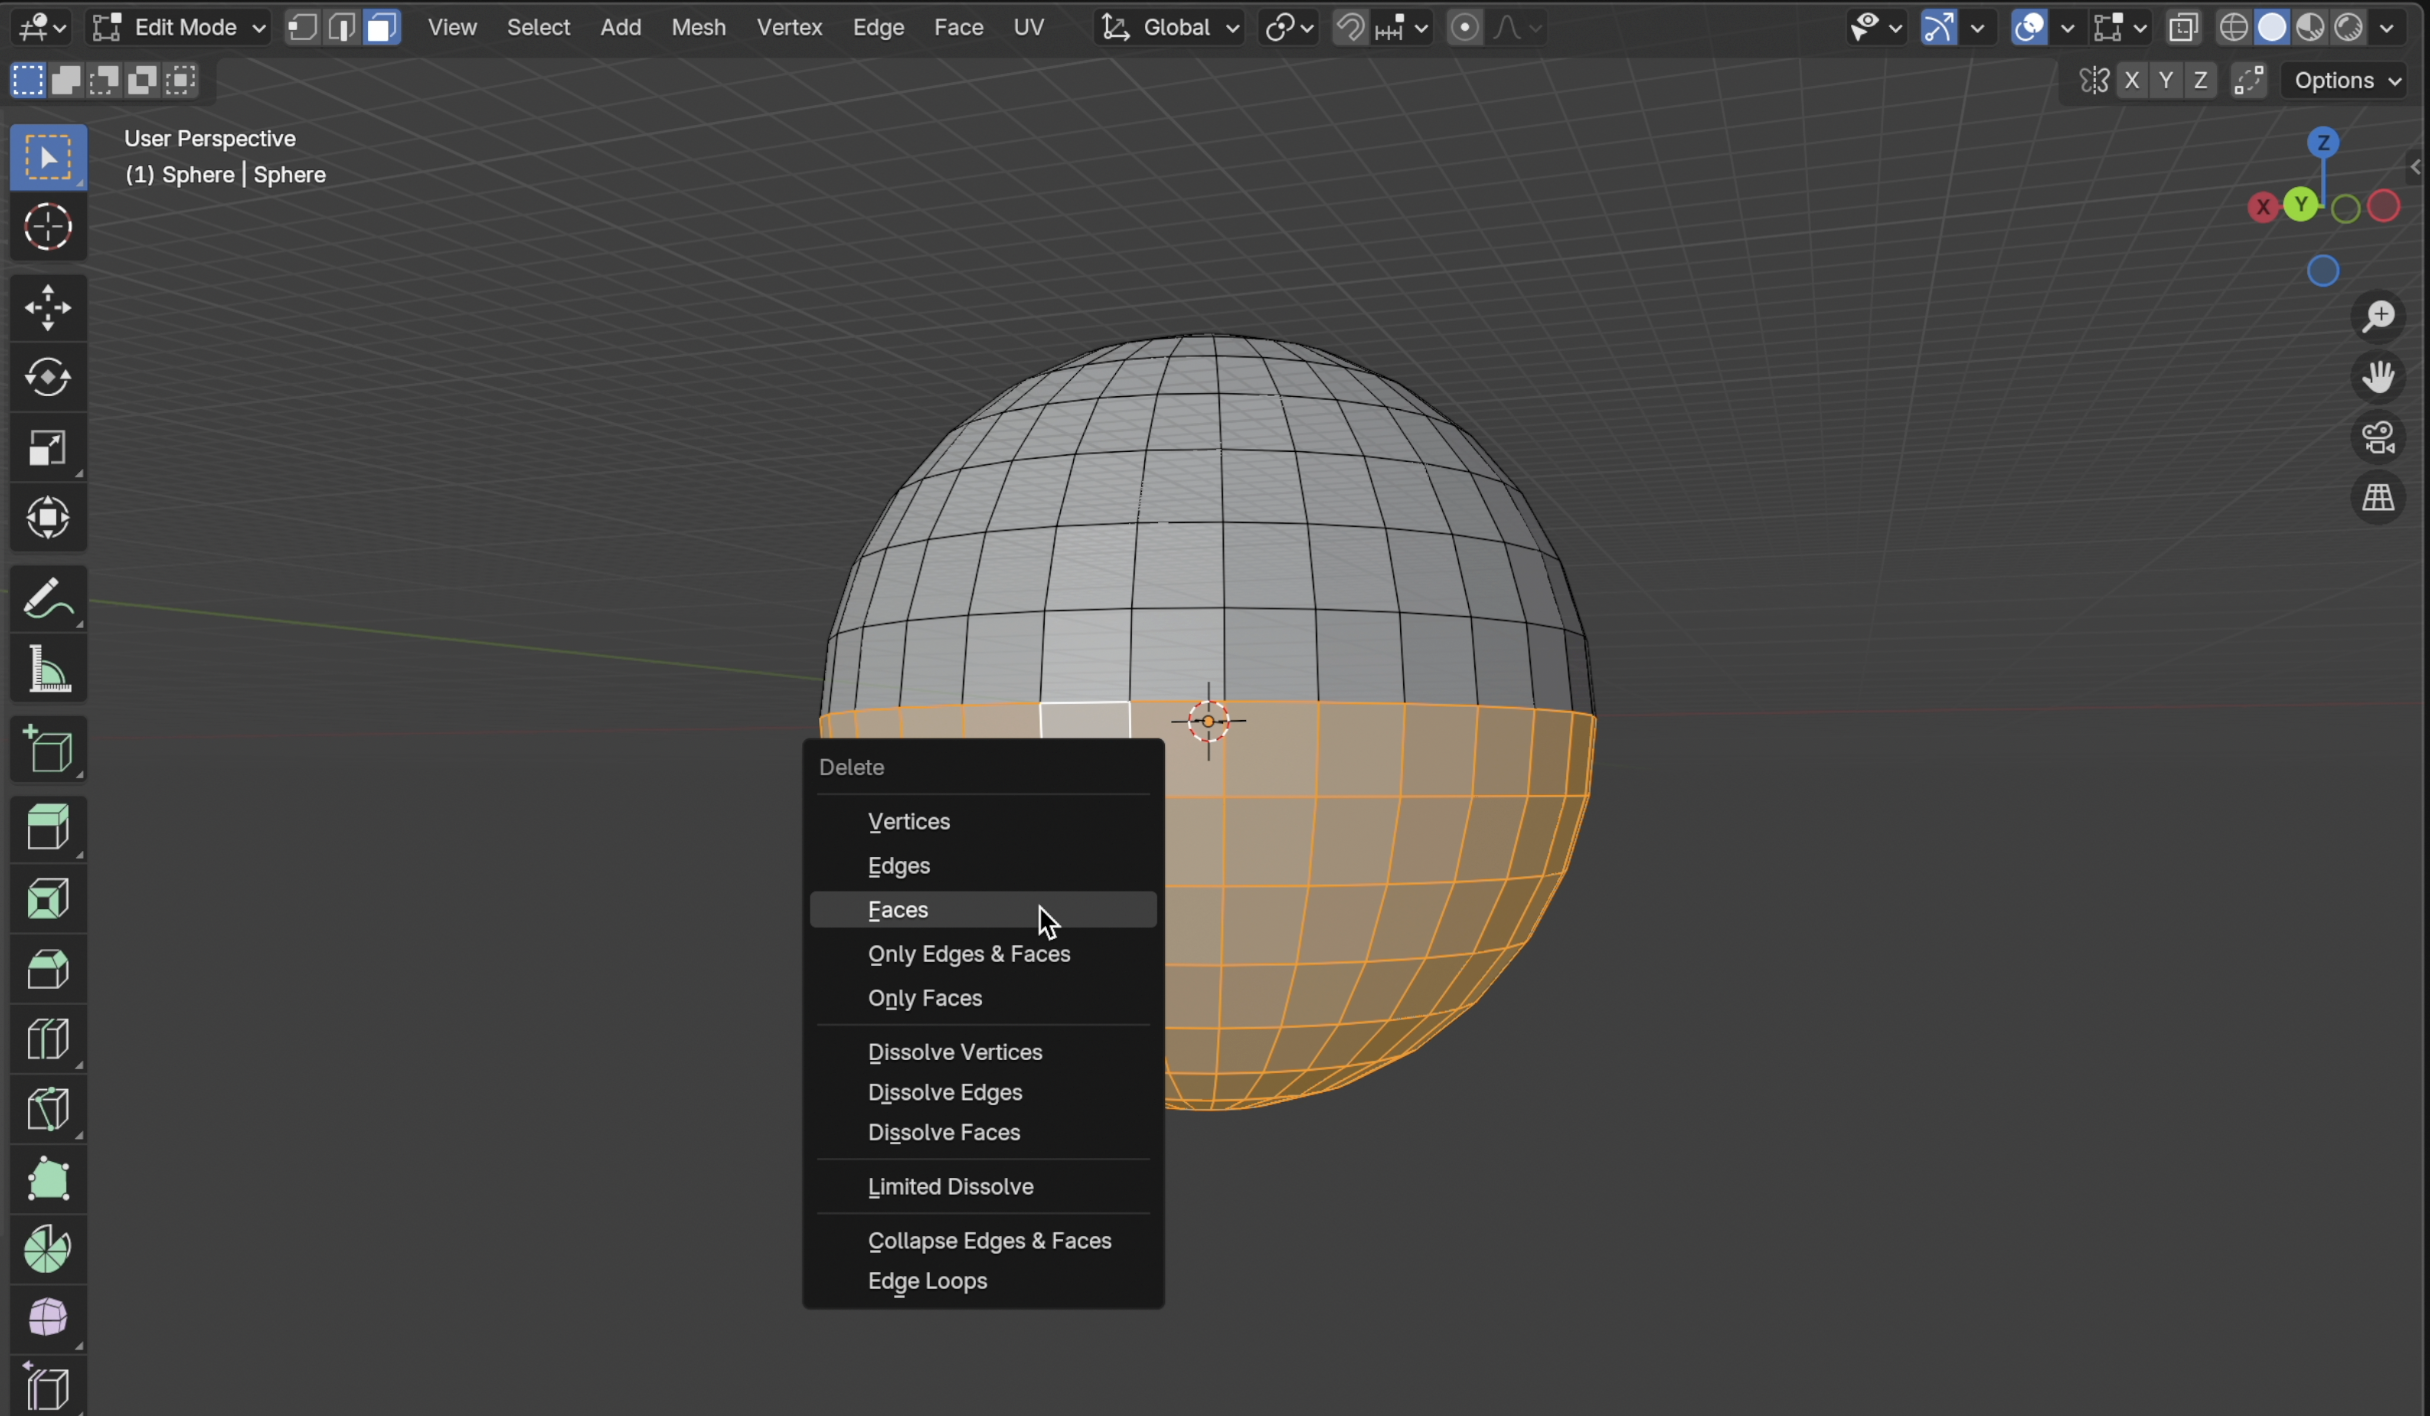Viewport: 2430px width, 1416px height.
Task: Enable vertex select mode
Action: click(x=302, y=27)
